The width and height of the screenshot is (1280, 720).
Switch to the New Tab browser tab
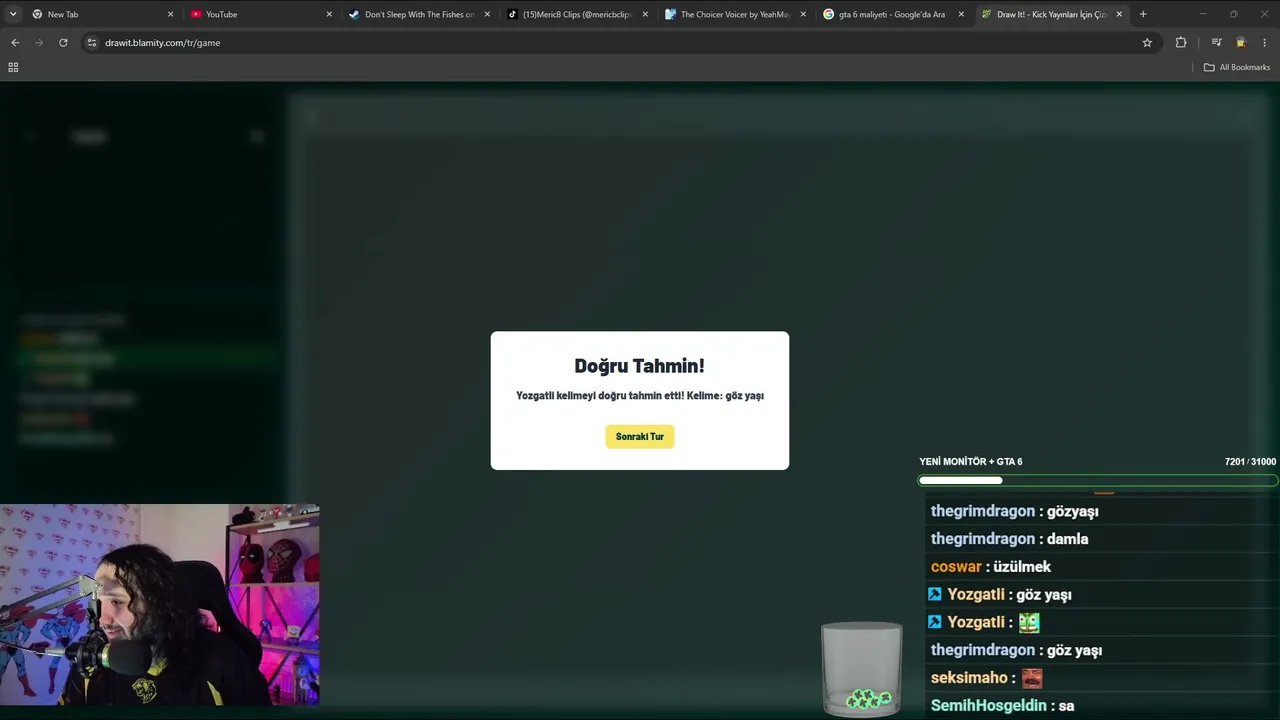(x=101, y=14)
